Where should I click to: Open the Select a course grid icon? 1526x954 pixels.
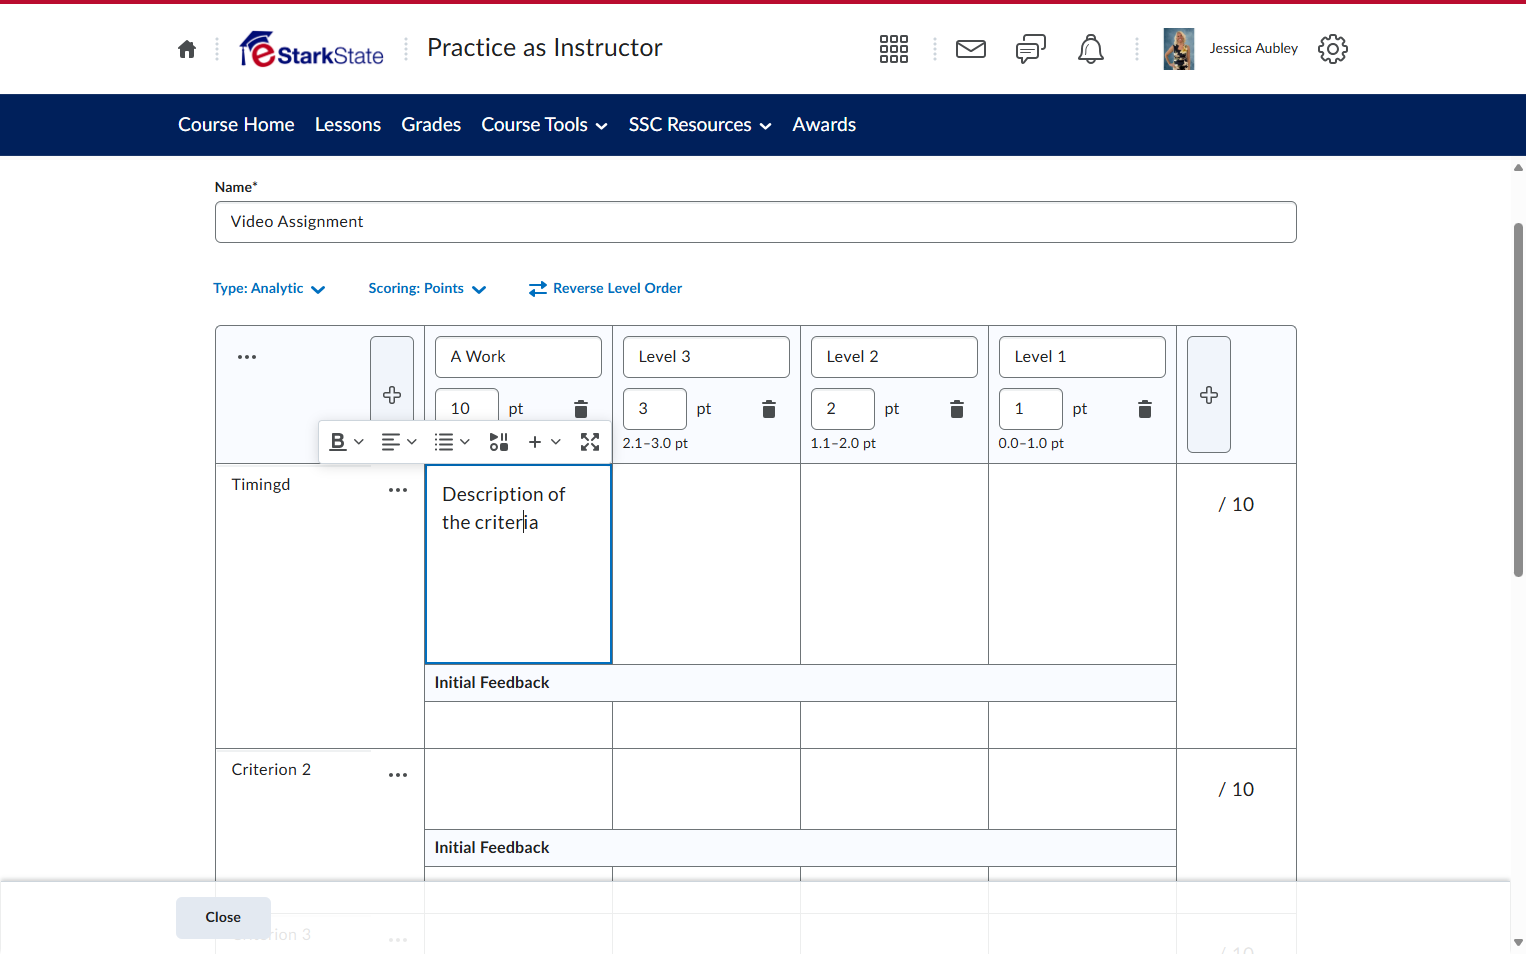pos(893,48)
